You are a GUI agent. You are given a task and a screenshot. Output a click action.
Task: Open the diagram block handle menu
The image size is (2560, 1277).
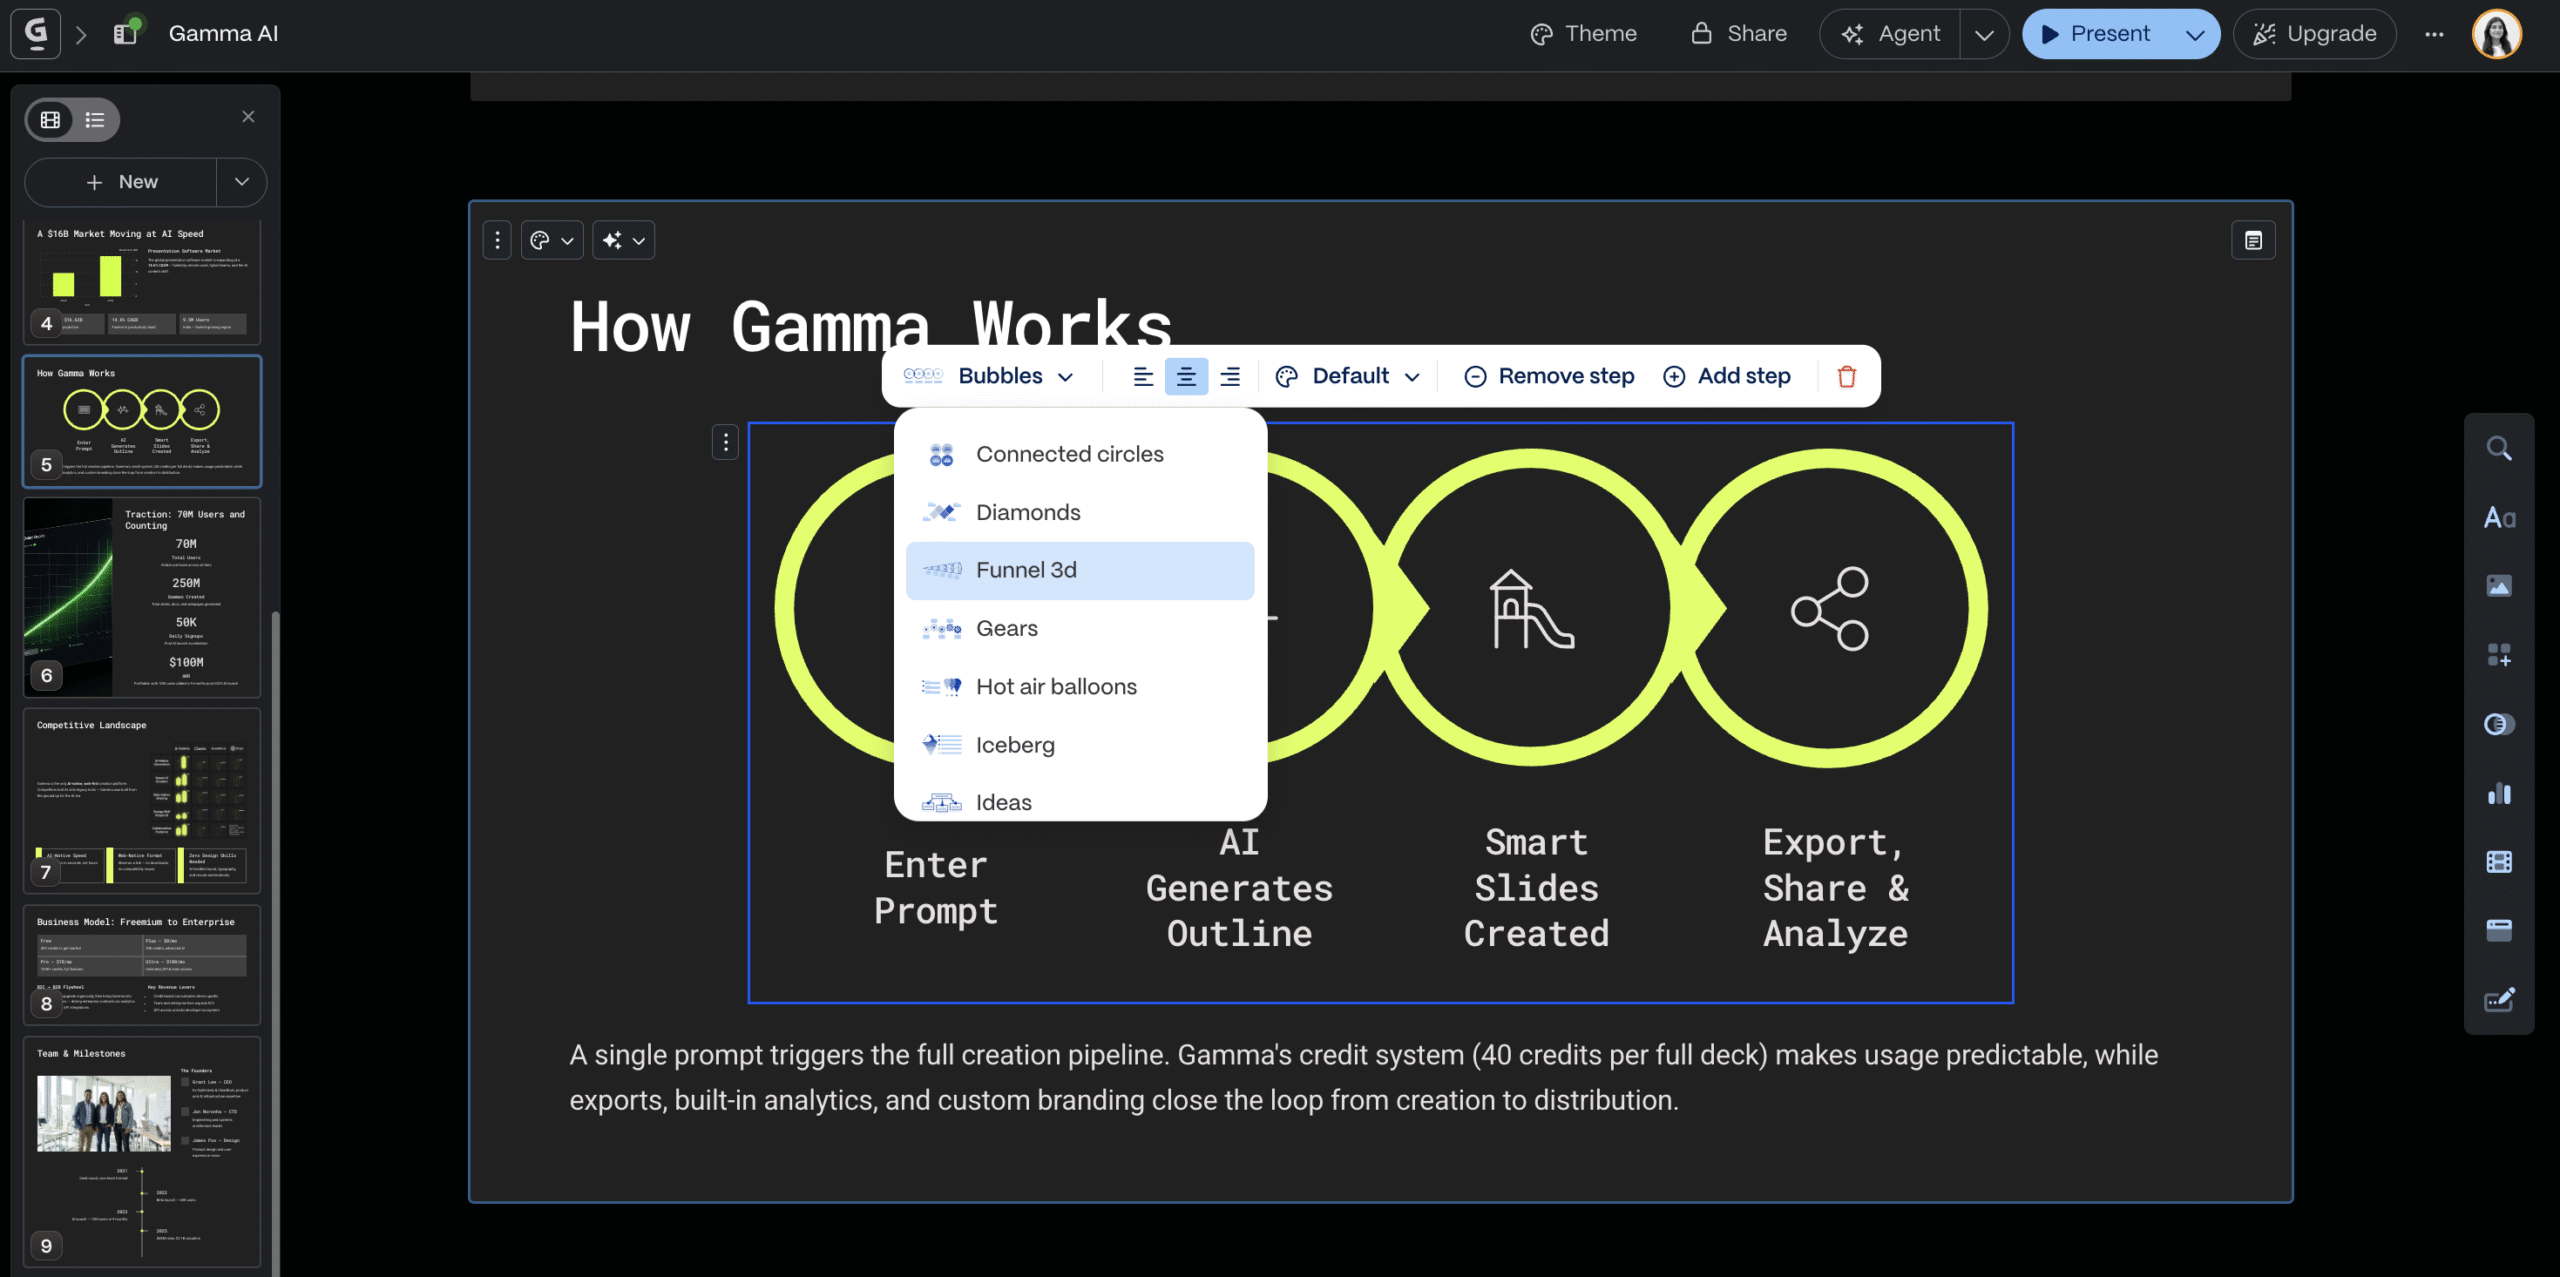[x=725, y=442]
